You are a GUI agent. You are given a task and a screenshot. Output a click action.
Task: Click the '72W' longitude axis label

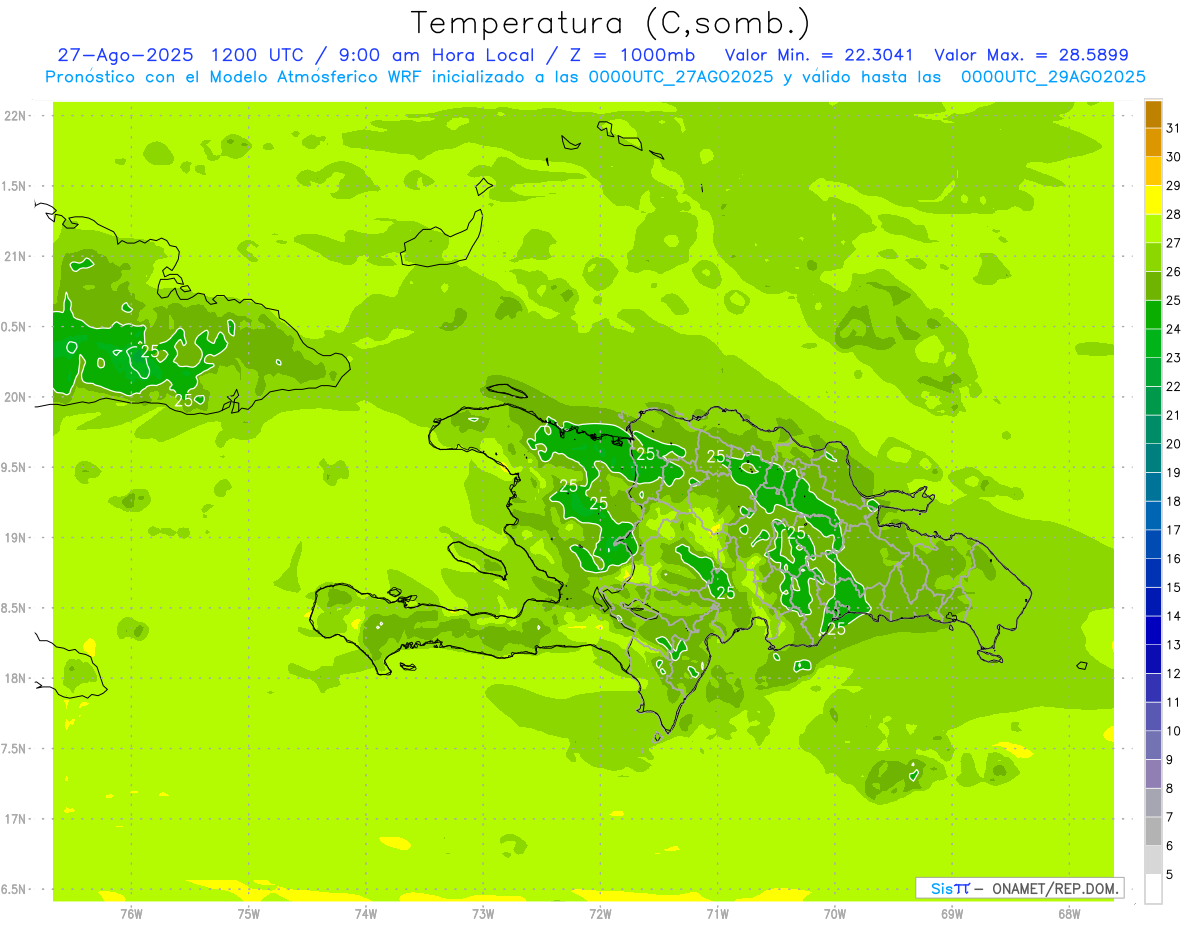click(x=600, y=914)
